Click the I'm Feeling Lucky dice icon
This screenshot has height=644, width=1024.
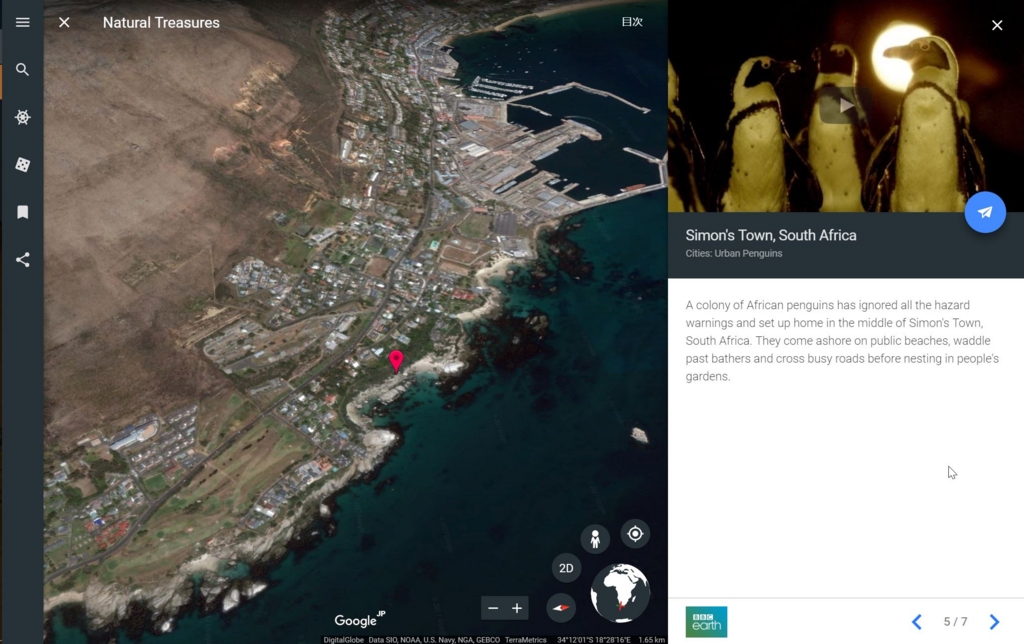(22, 165)
